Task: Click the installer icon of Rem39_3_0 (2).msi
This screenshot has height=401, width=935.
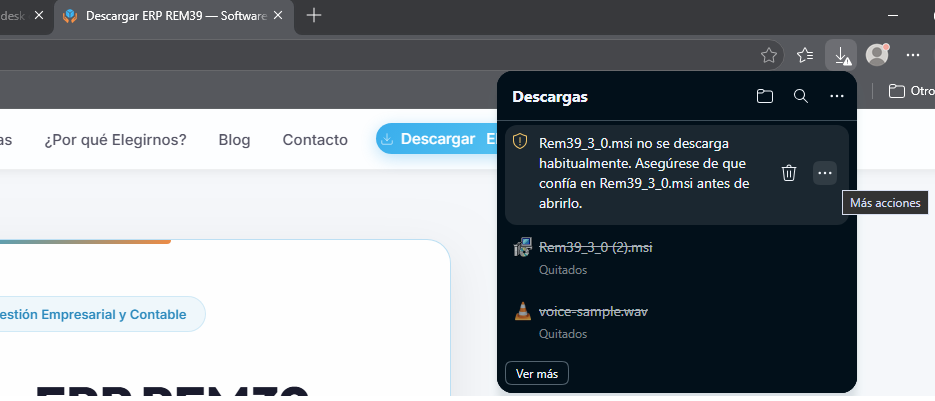Action: point(522,247)
